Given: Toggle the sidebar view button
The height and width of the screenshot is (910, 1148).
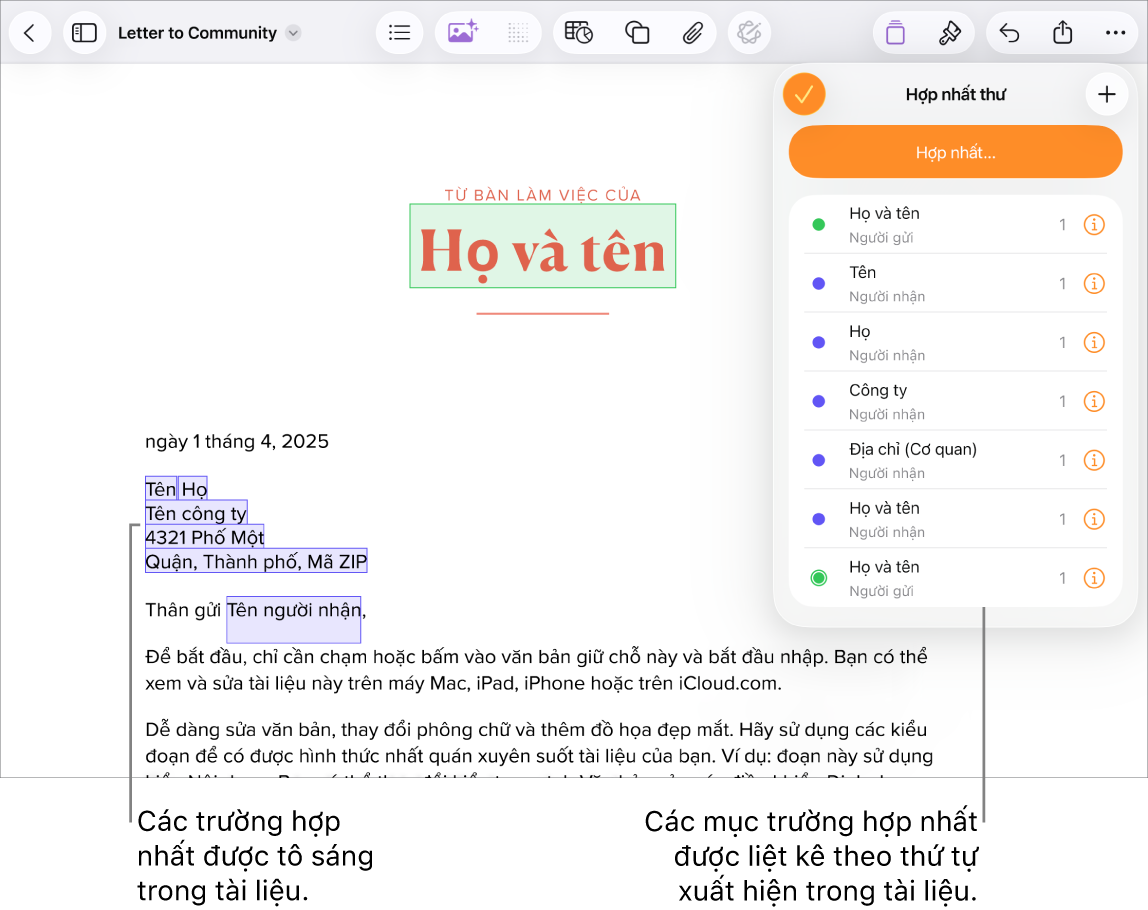Looking at the screenshot, I should pos(84,33).
